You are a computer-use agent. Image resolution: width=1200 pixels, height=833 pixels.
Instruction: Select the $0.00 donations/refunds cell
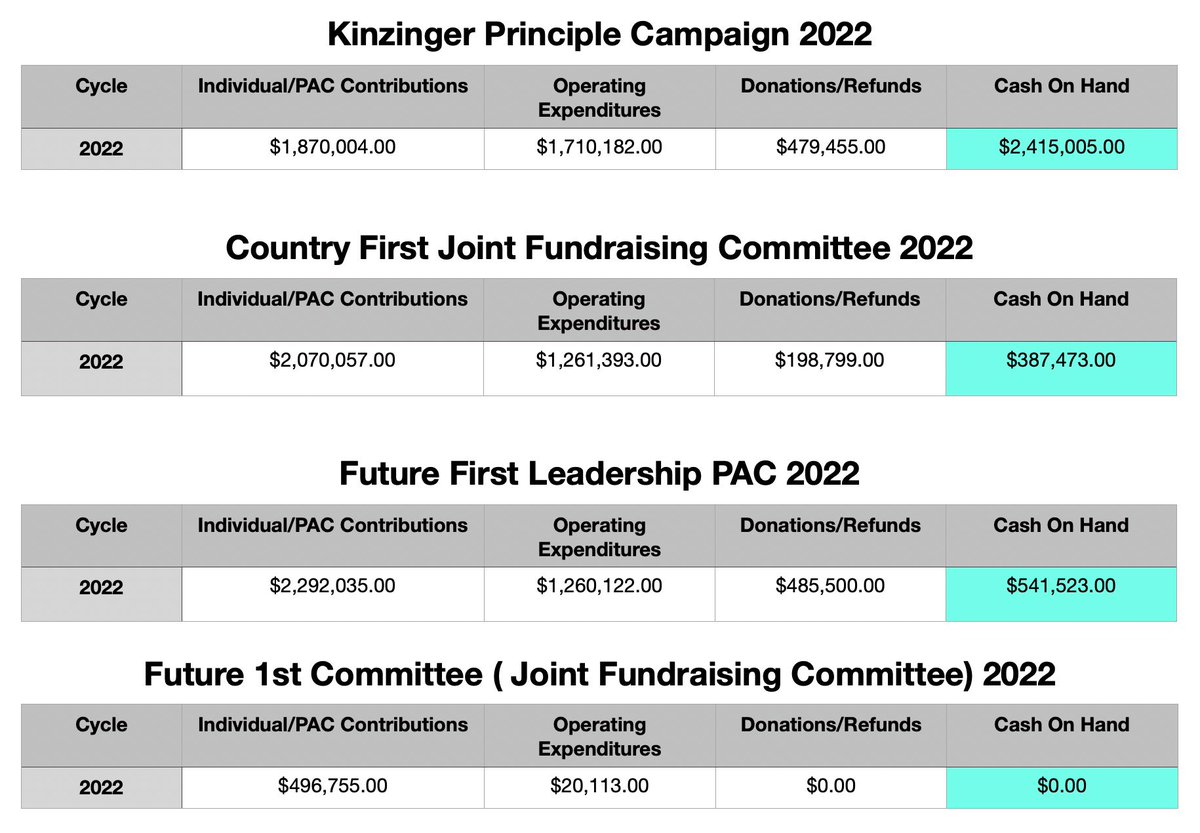tap(830, 786)
